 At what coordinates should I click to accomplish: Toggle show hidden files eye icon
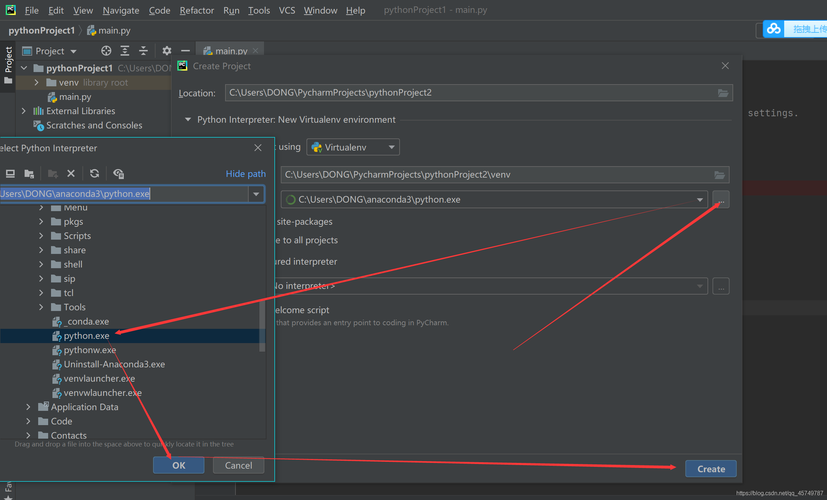(119, 174)
